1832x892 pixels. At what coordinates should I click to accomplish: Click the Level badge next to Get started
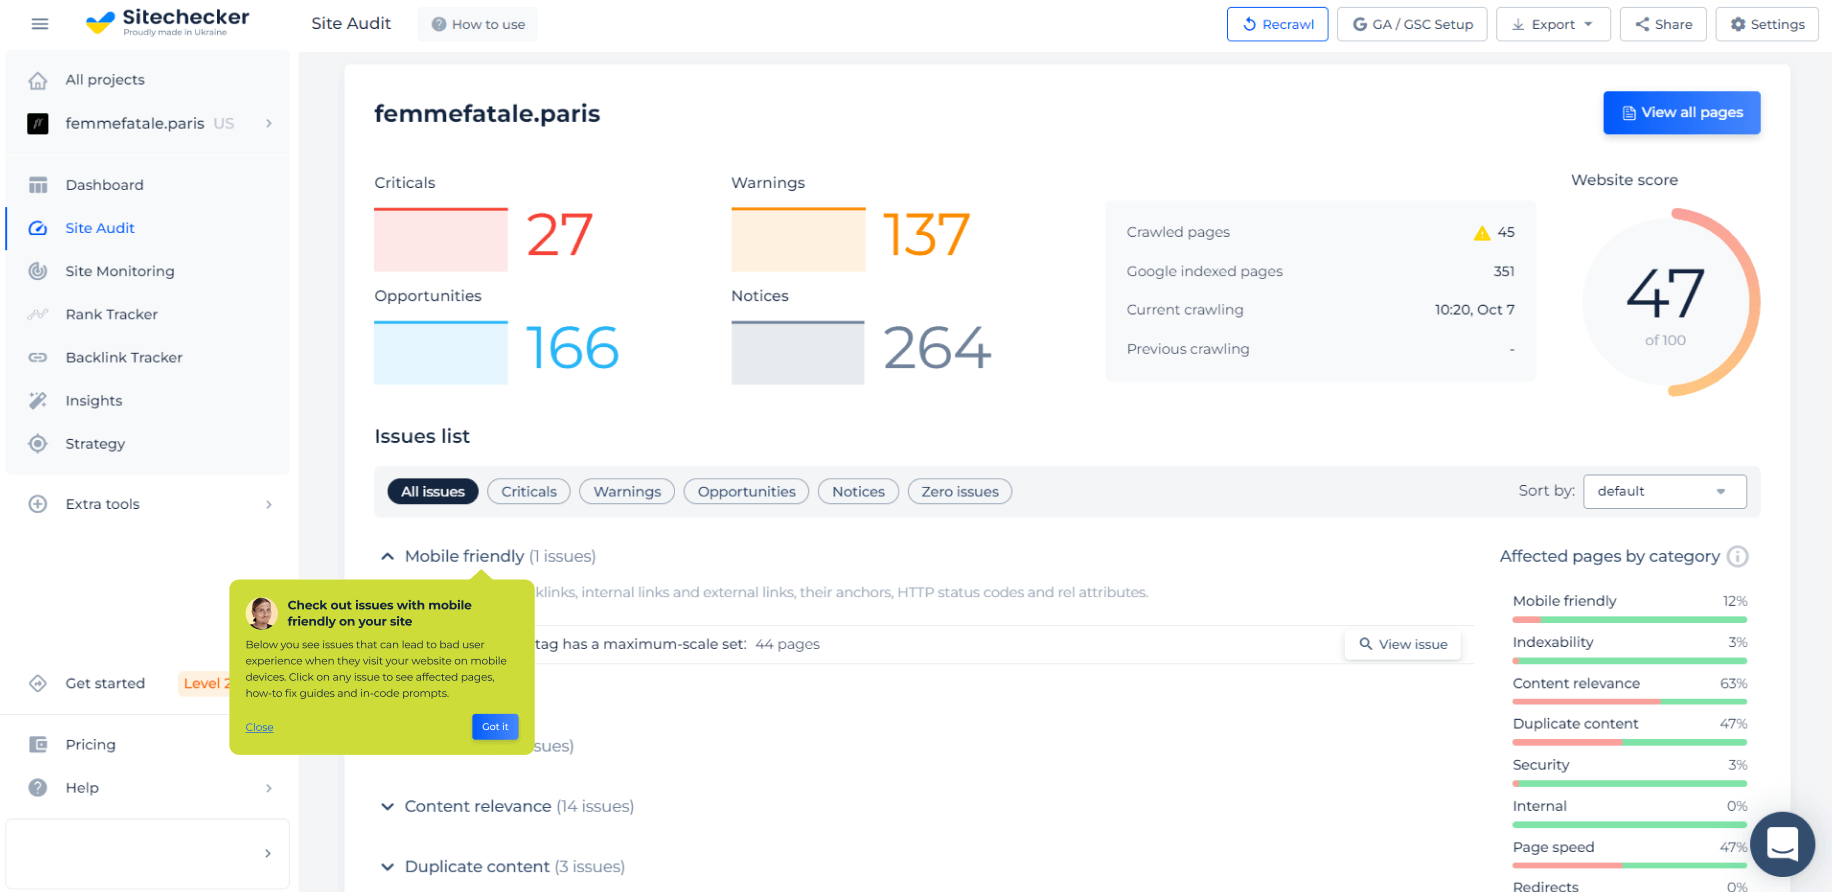205,683
